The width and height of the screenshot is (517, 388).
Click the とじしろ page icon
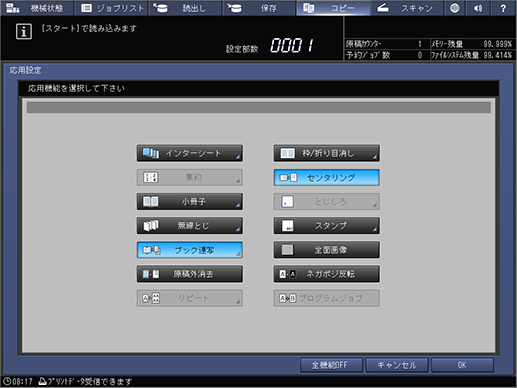coord(287,201)
